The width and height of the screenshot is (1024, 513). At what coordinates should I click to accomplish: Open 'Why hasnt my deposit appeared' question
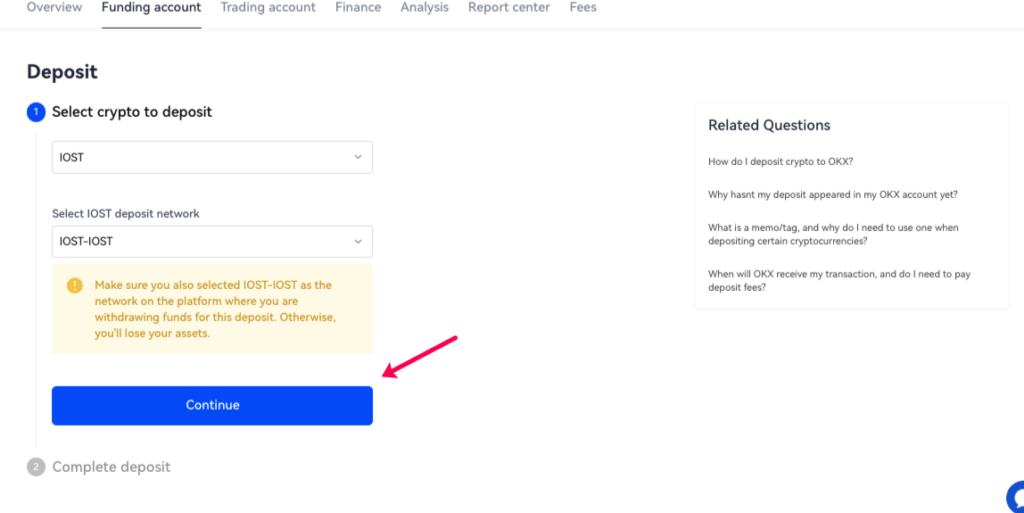(833, 194)
